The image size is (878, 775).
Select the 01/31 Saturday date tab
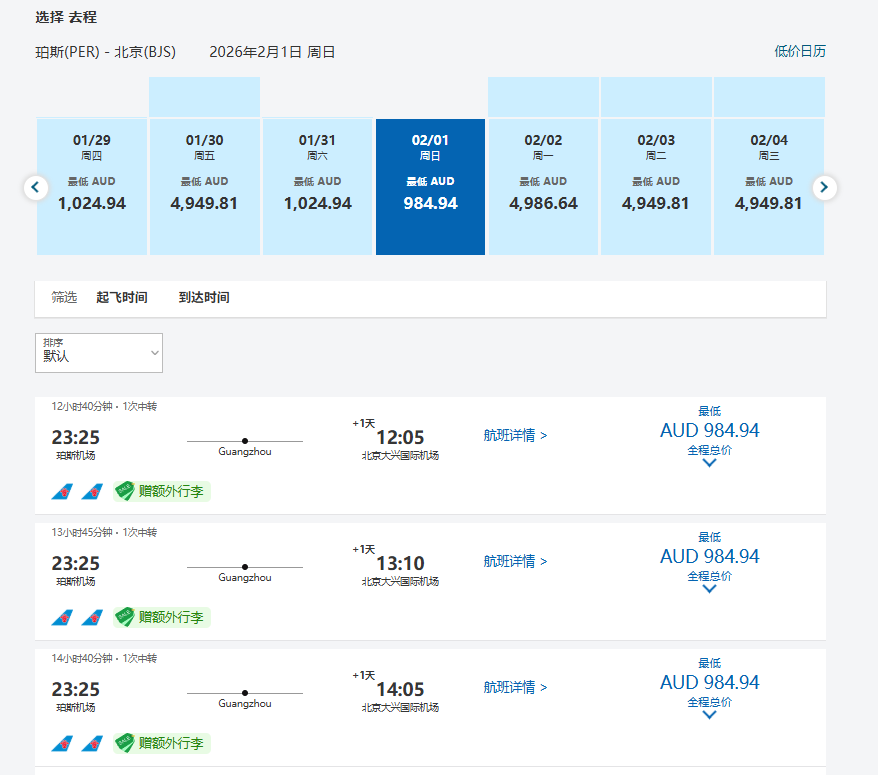coord(318,187)
